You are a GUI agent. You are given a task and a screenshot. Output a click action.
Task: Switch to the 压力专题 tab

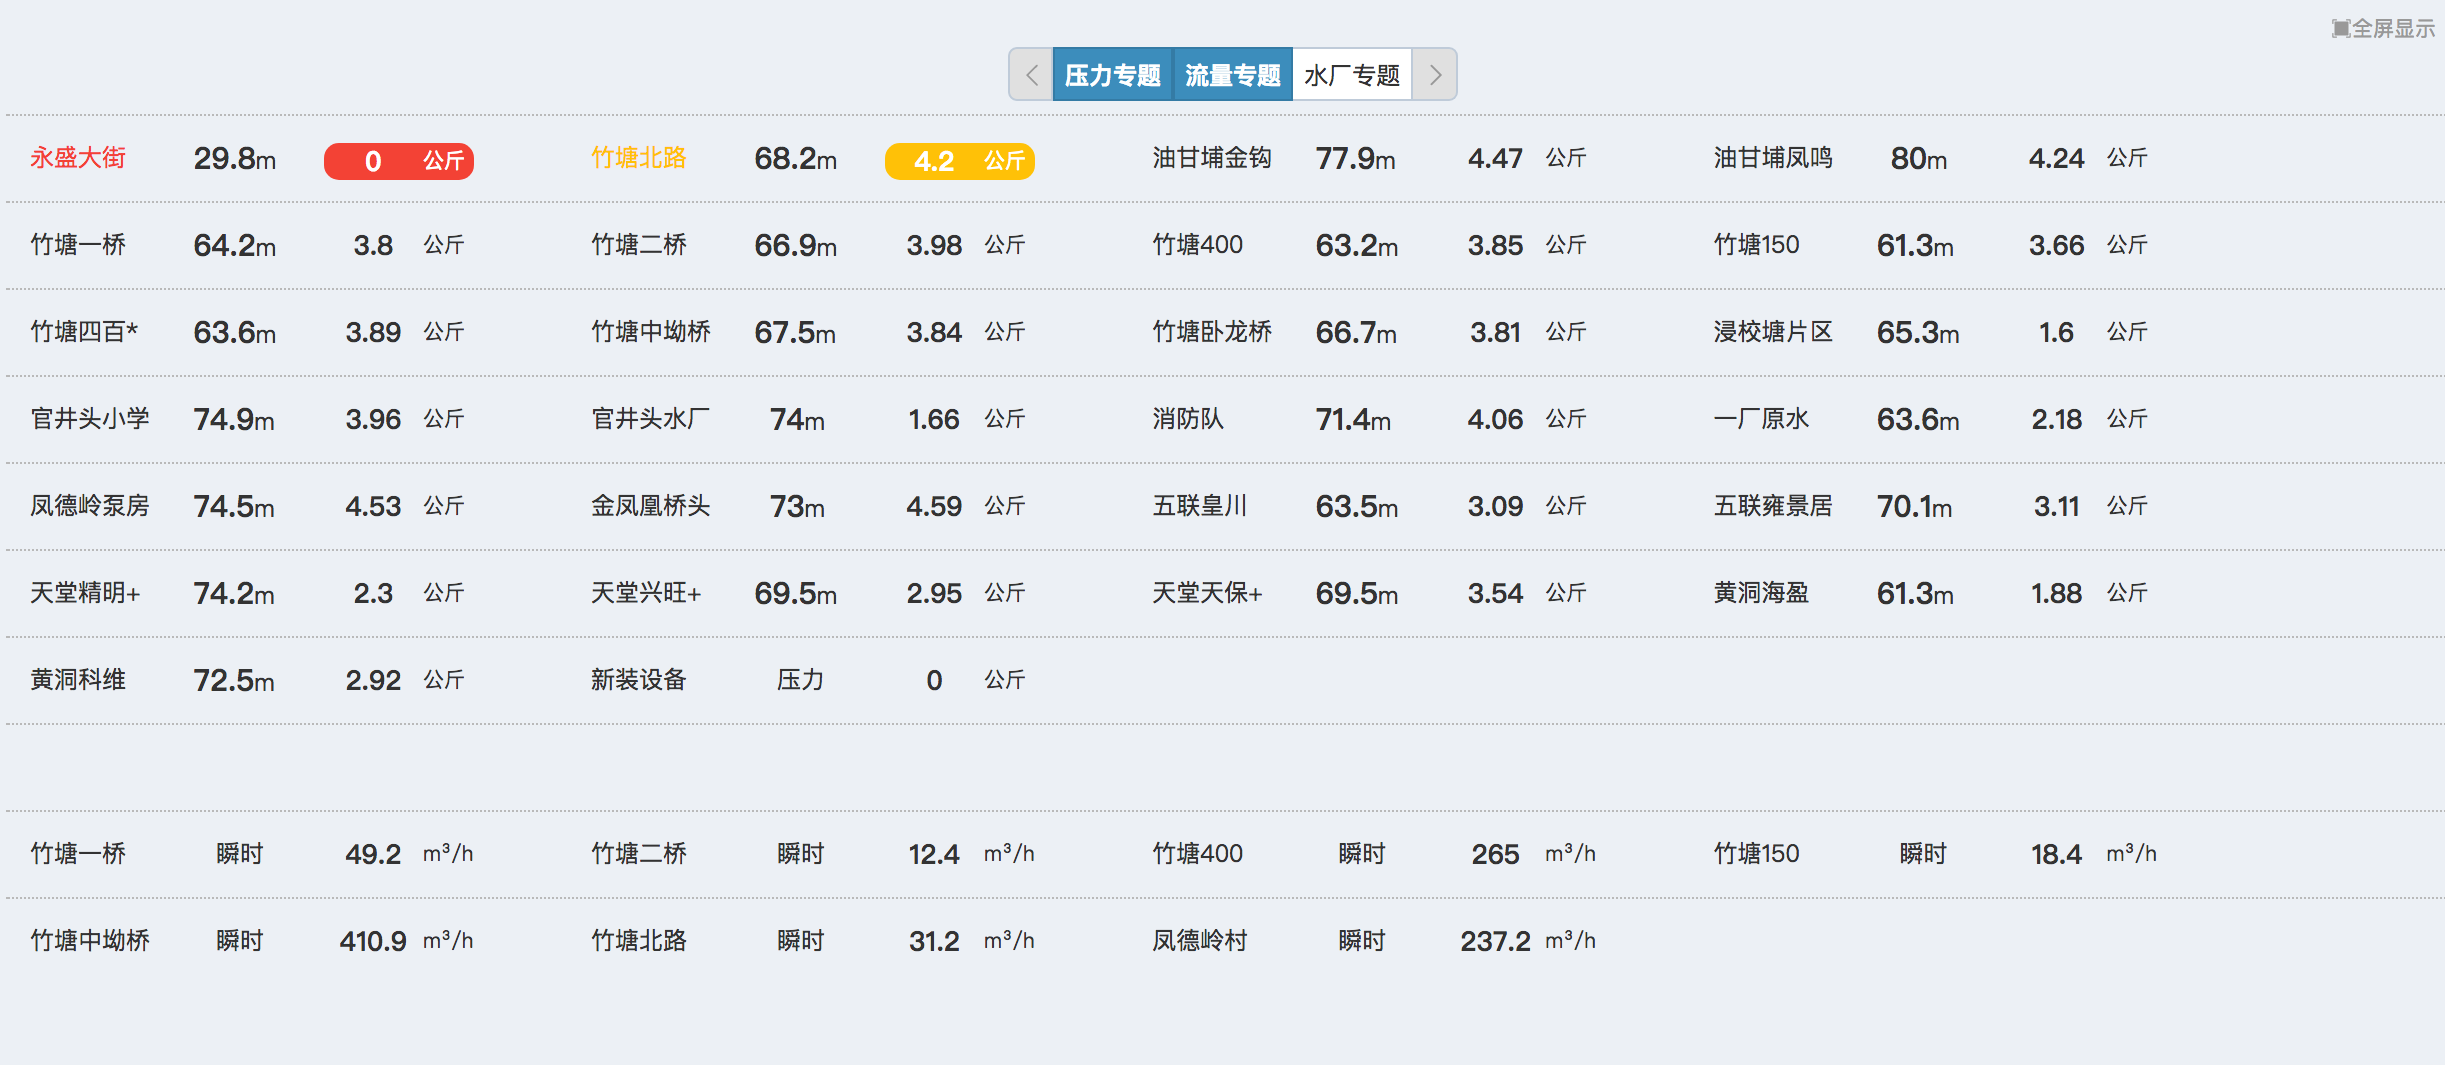coord(1113,74)
